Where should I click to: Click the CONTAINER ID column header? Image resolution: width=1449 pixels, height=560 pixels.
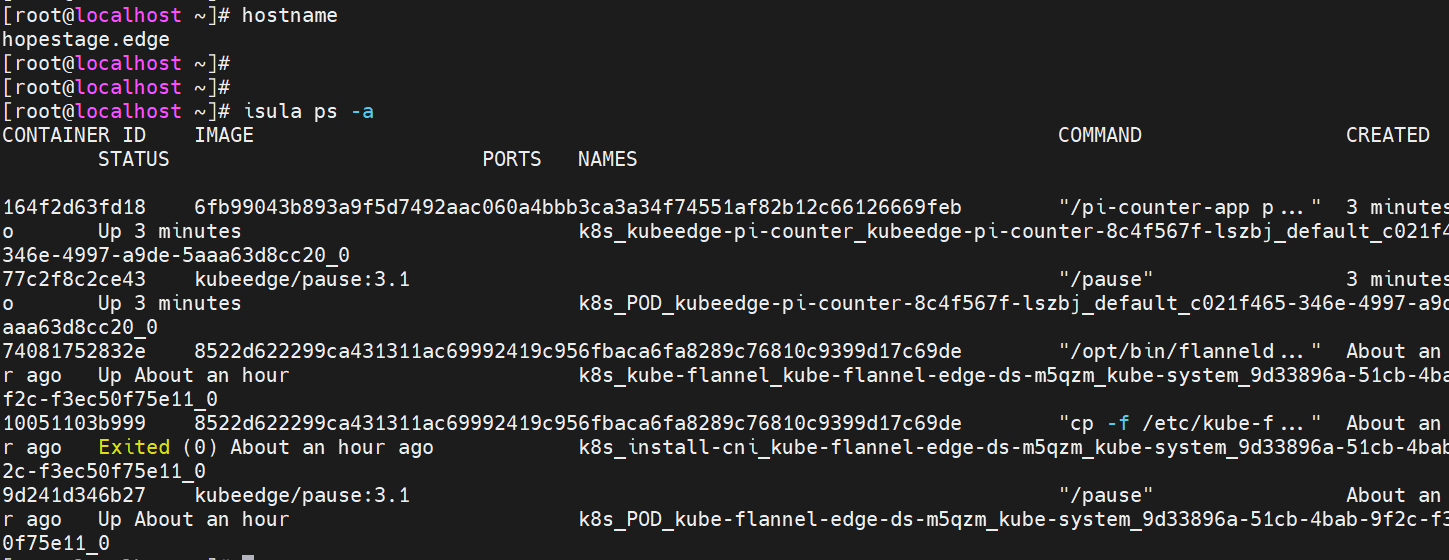pos(74,135)
